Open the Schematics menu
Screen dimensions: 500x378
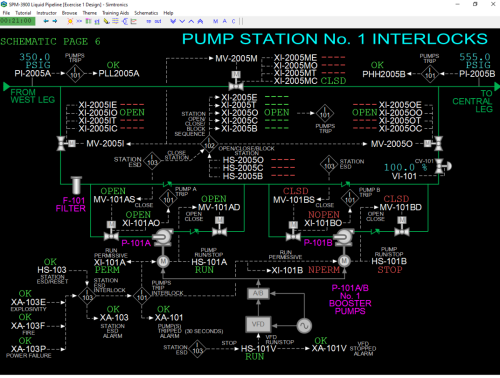pyautogui.click(x=146, y=13)
